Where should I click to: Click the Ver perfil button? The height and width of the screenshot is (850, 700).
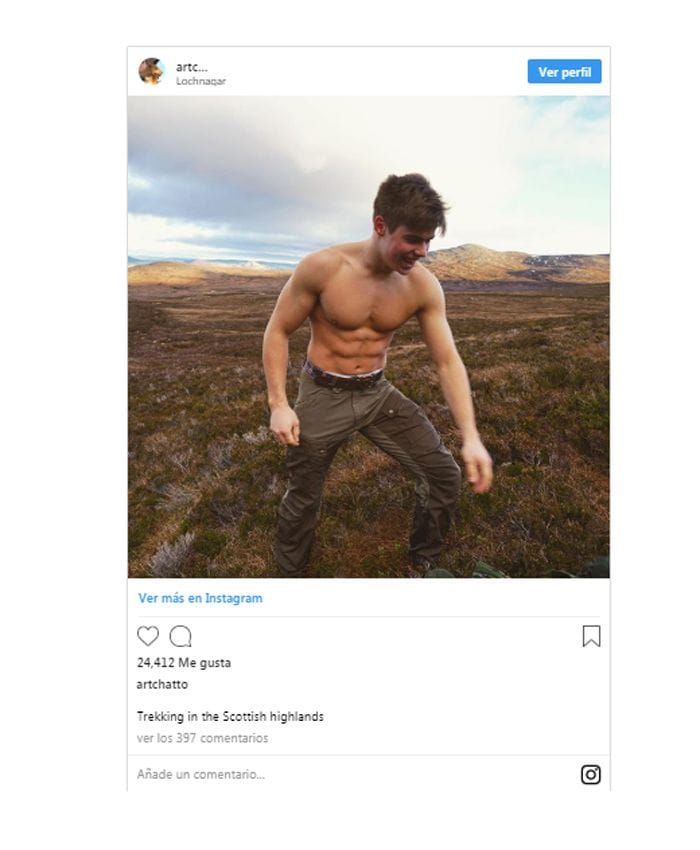[x=564, y=72]
